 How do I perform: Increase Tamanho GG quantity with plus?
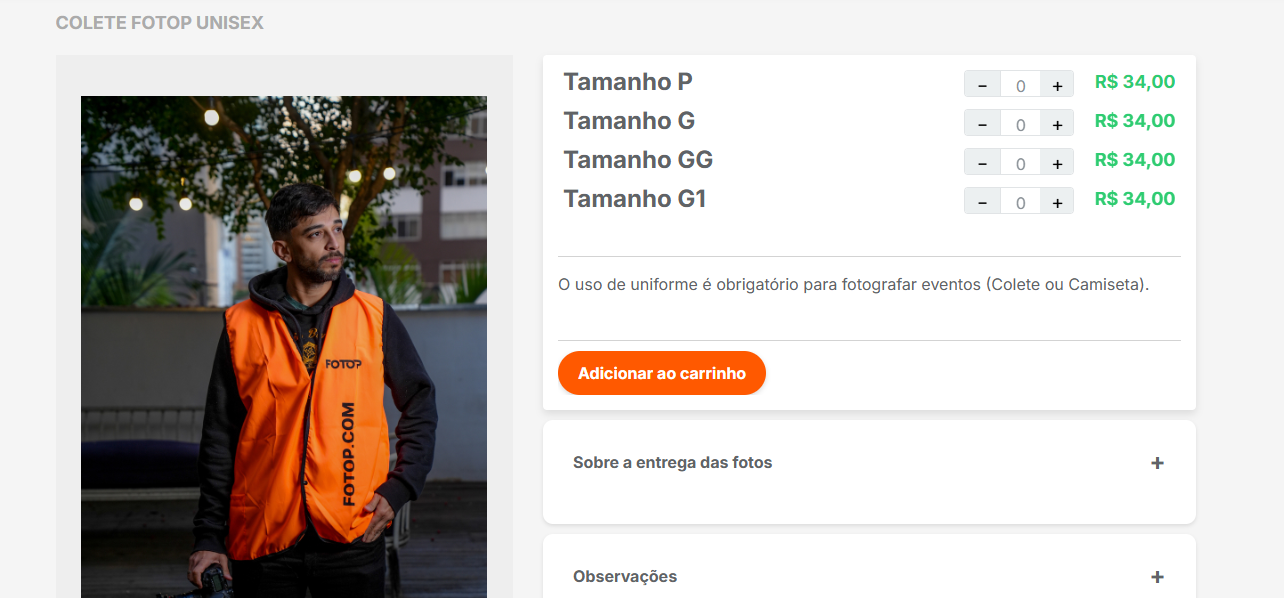tap(1057, 163)
